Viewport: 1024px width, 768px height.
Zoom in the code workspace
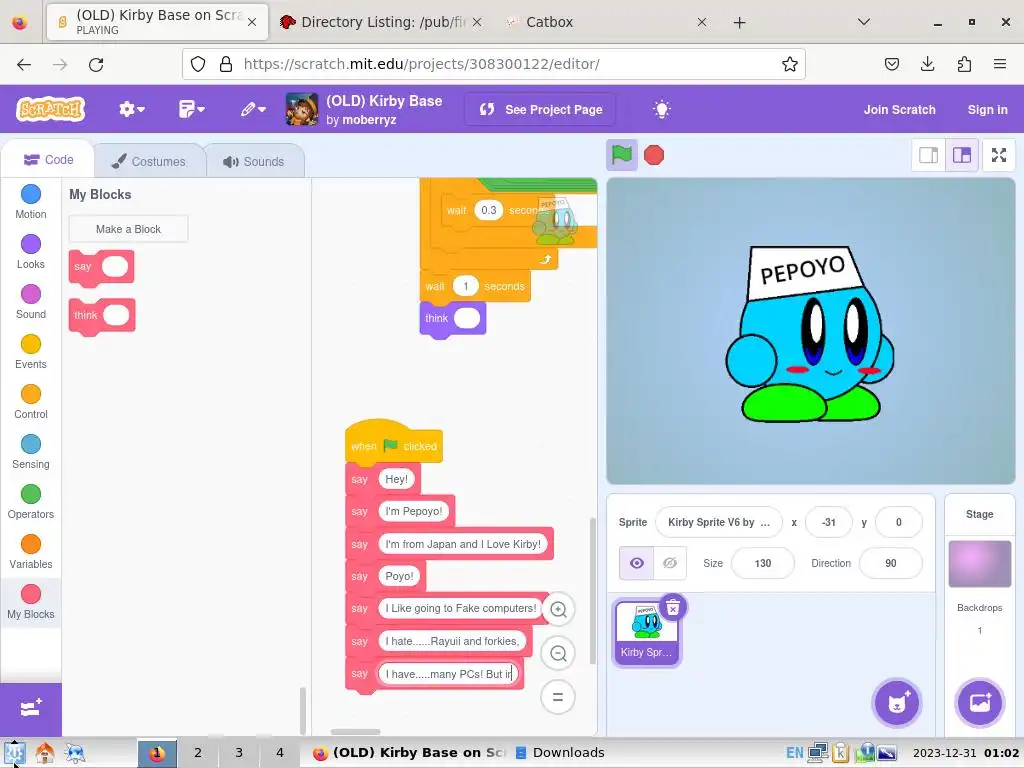(x=558, y=609)
